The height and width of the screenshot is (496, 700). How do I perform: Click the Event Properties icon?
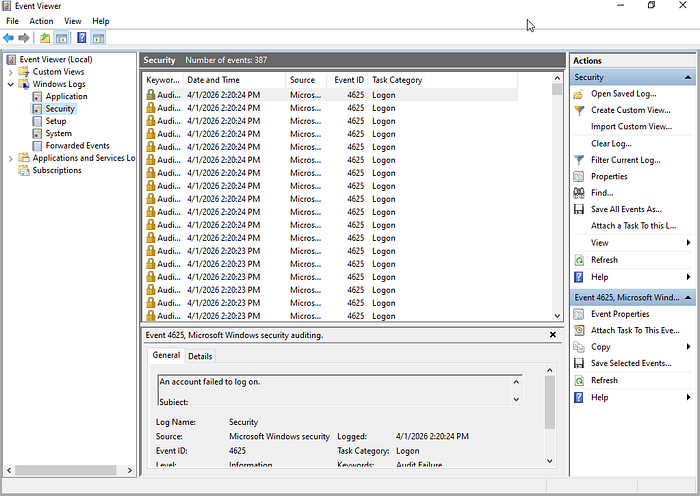tap(579, 314)
